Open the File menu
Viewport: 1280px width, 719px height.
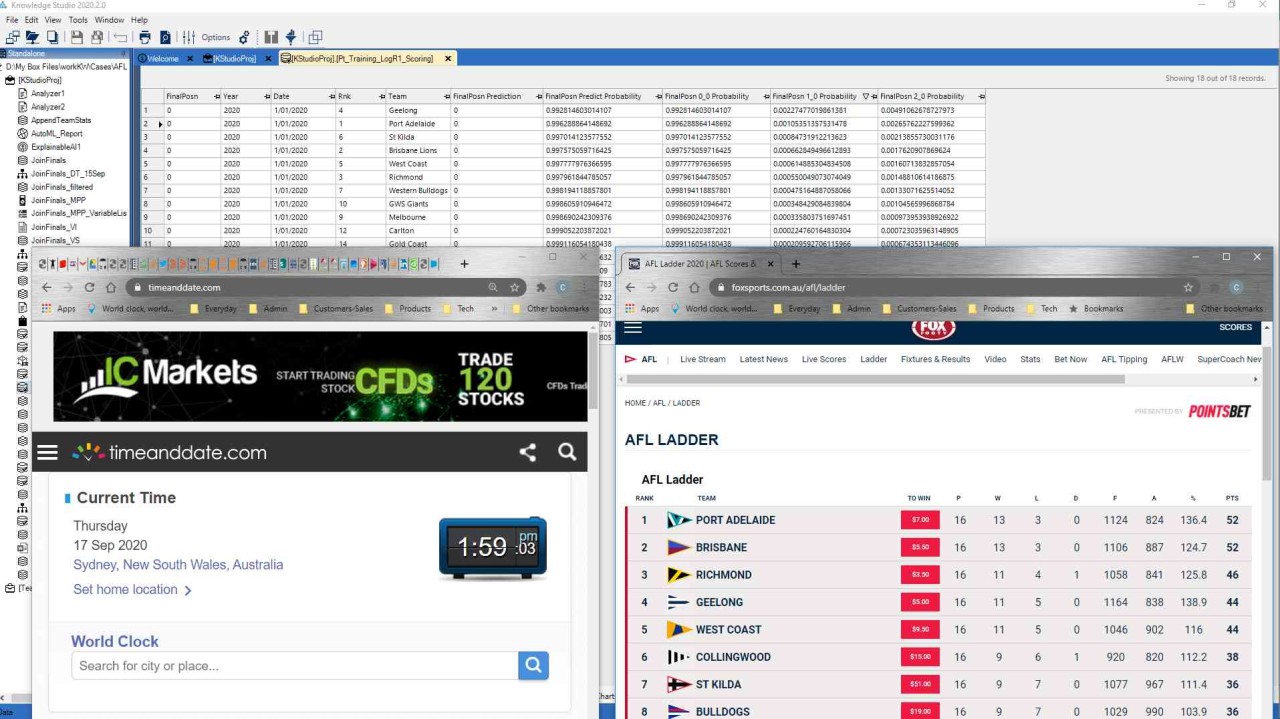tap(12, 20)
